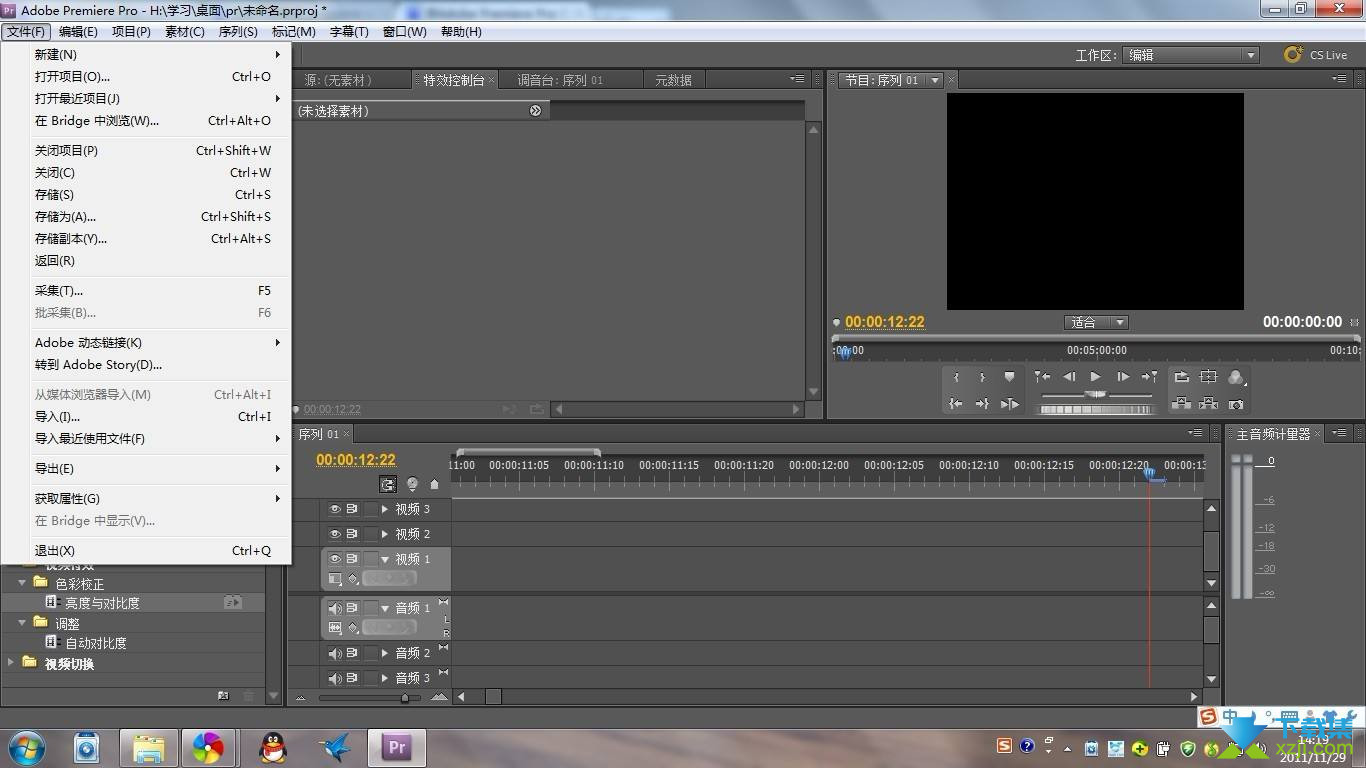
Task: Click Set Display Style icon on 音频 1
Action: 335,628
